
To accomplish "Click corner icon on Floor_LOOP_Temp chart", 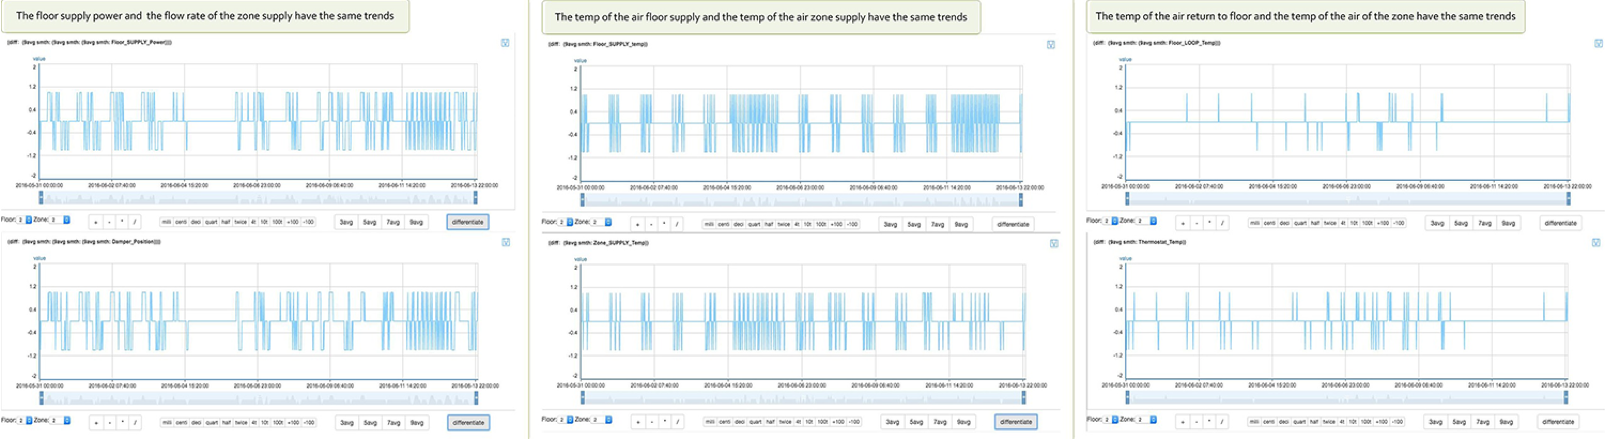I will coord(1596,44).
